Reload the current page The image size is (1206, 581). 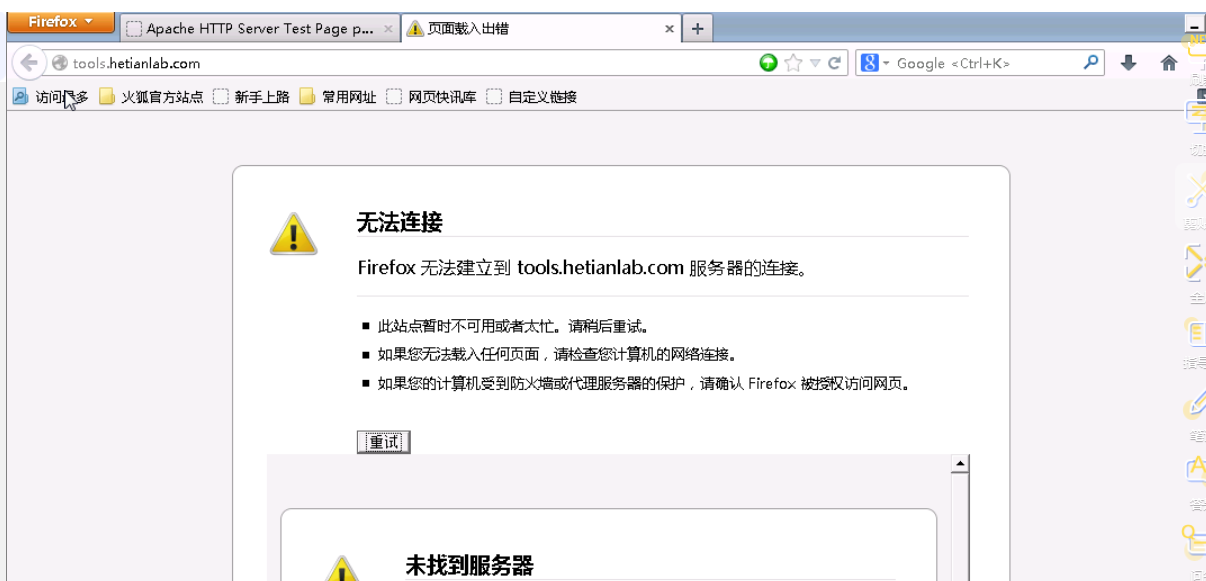(833, 63)
